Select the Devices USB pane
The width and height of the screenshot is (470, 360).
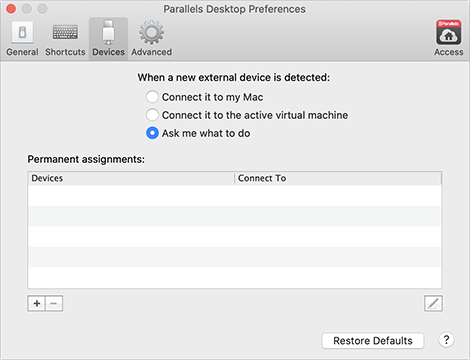point(108,39)
